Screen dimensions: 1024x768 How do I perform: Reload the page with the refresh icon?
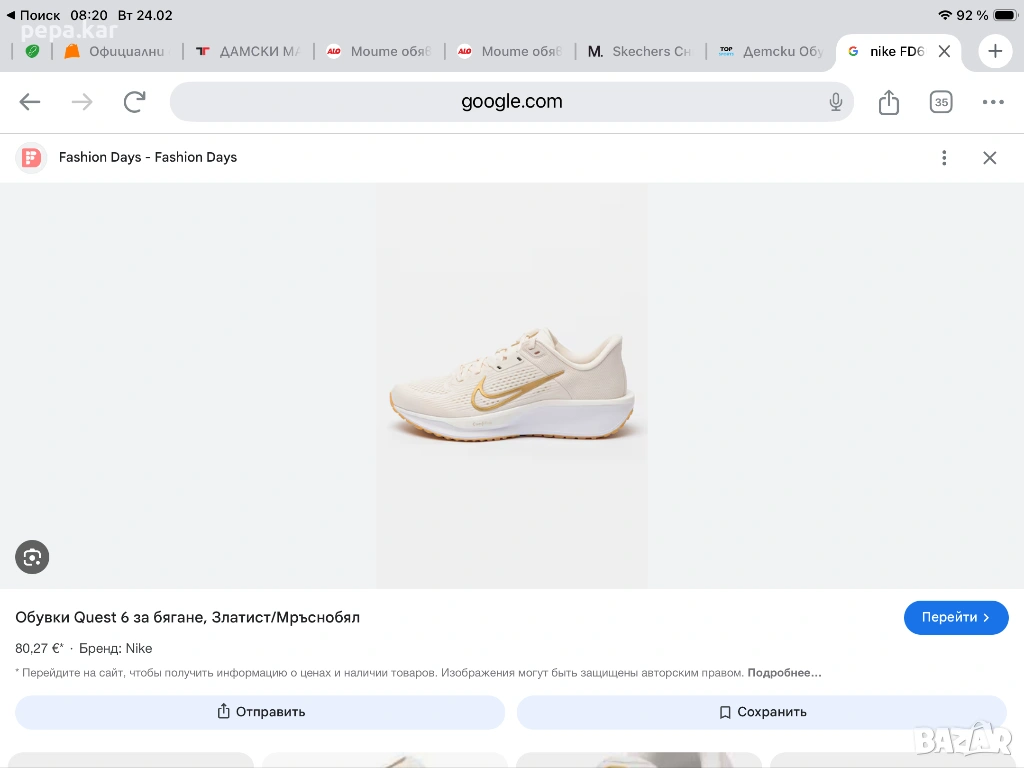[134, 102]
